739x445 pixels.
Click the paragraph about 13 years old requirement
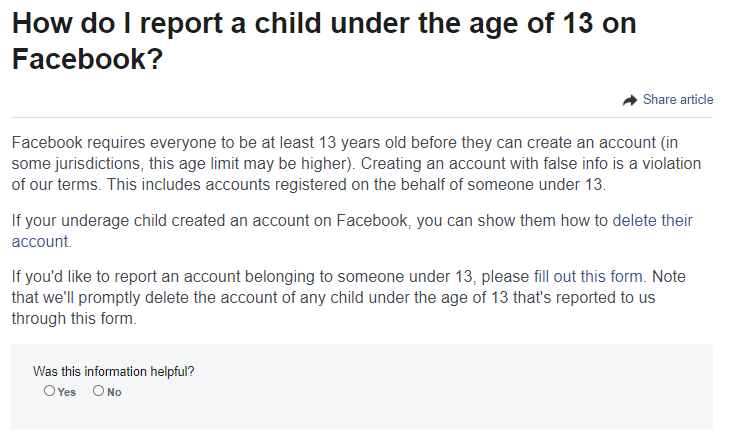356,164
